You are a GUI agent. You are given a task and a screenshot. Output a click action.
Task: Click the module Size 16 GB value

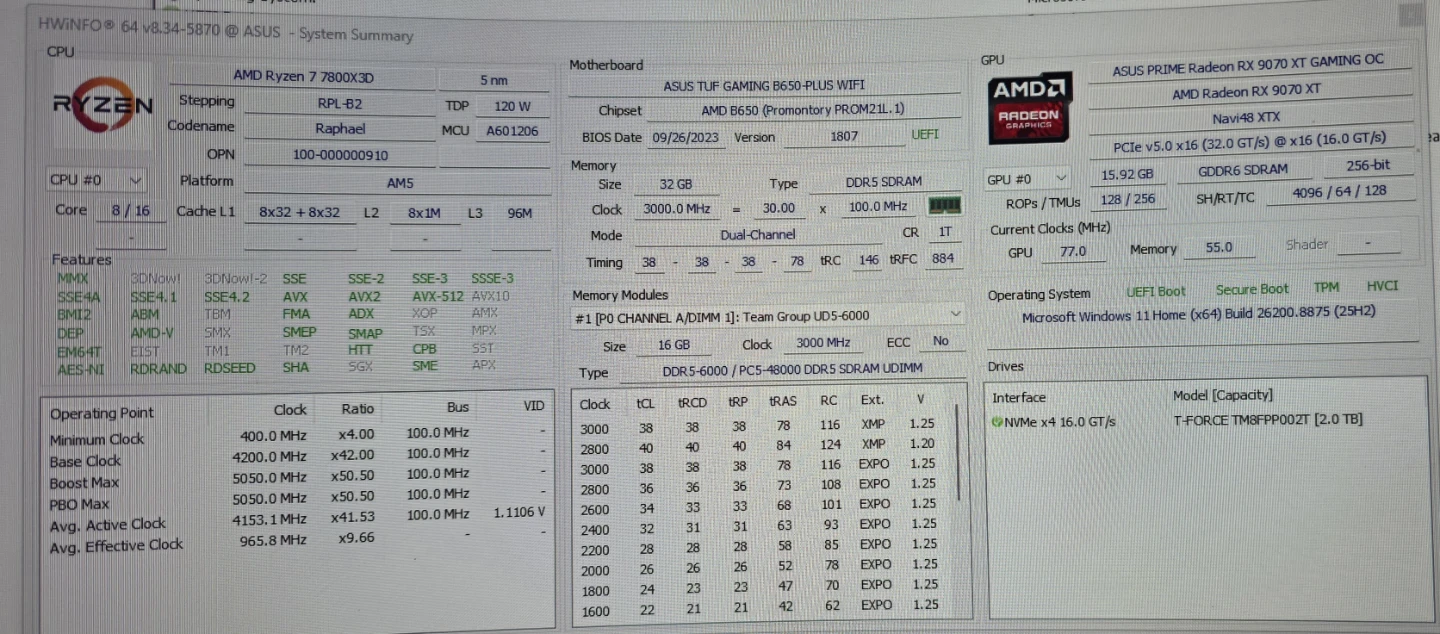[674, 344]
